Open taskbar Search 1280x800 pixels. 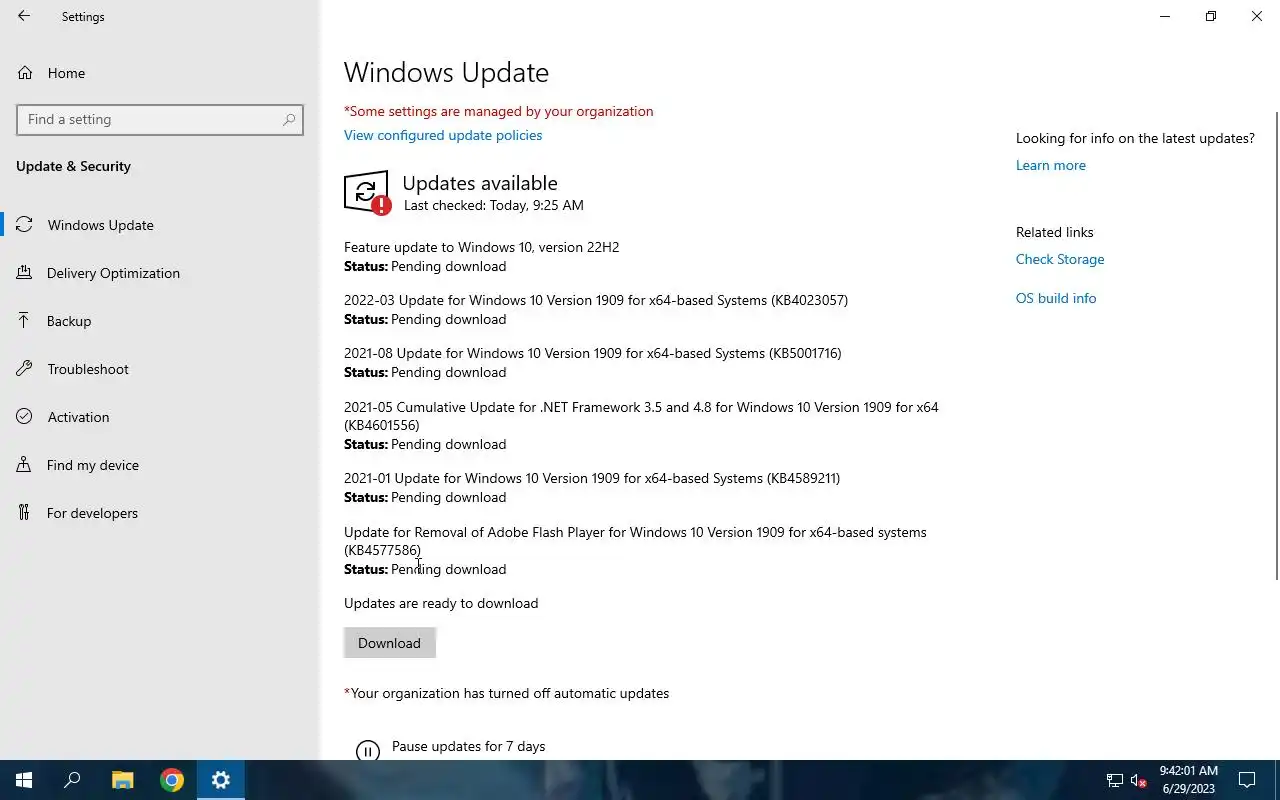tap(72, 780)
